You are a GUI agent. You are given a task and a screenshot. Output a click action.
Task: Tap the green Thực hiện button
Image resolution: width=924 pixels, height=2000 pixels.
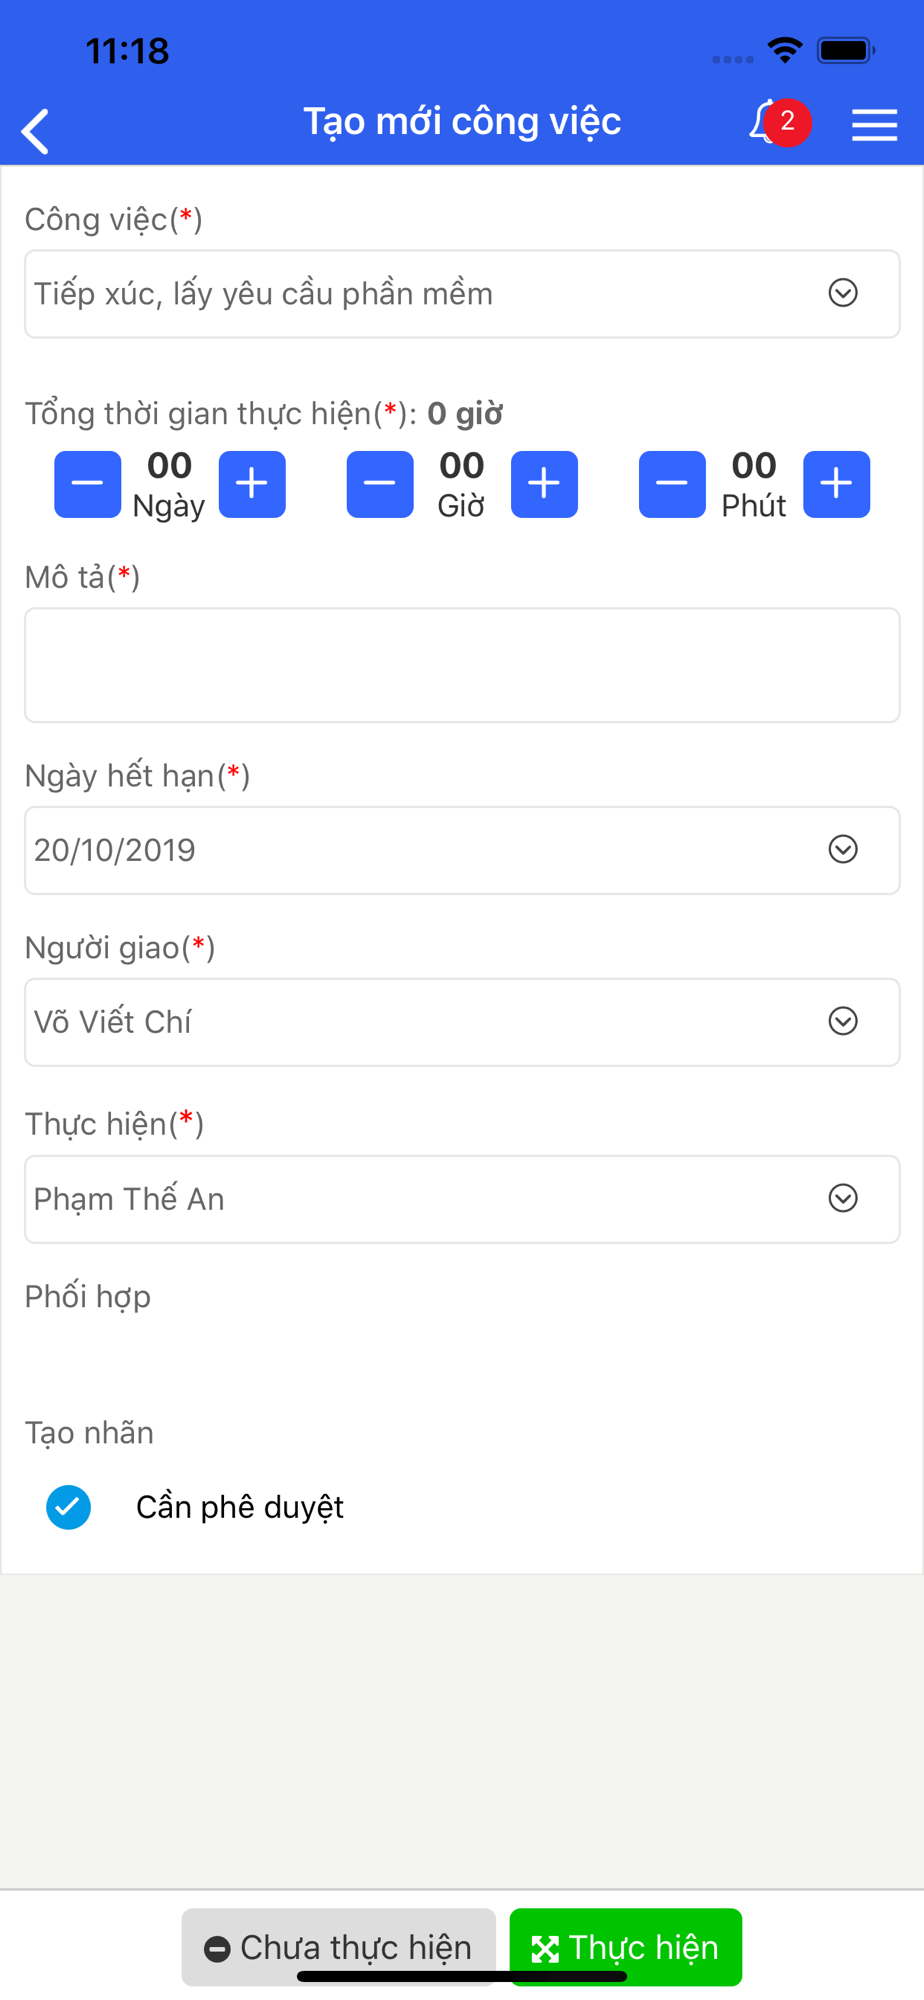click(626, 1947)
